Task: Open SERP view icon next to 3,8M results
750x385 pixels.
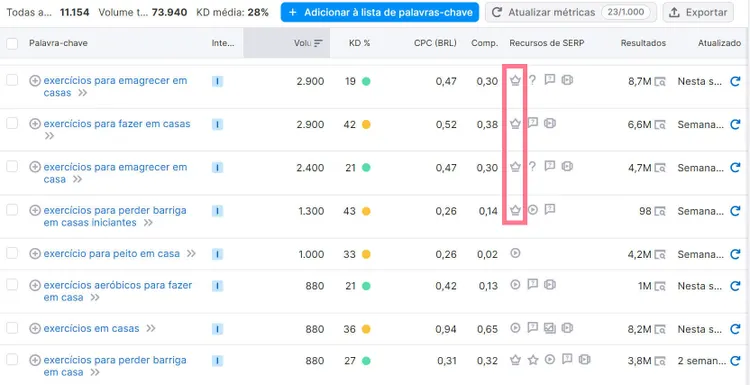Action: point(660,361)
